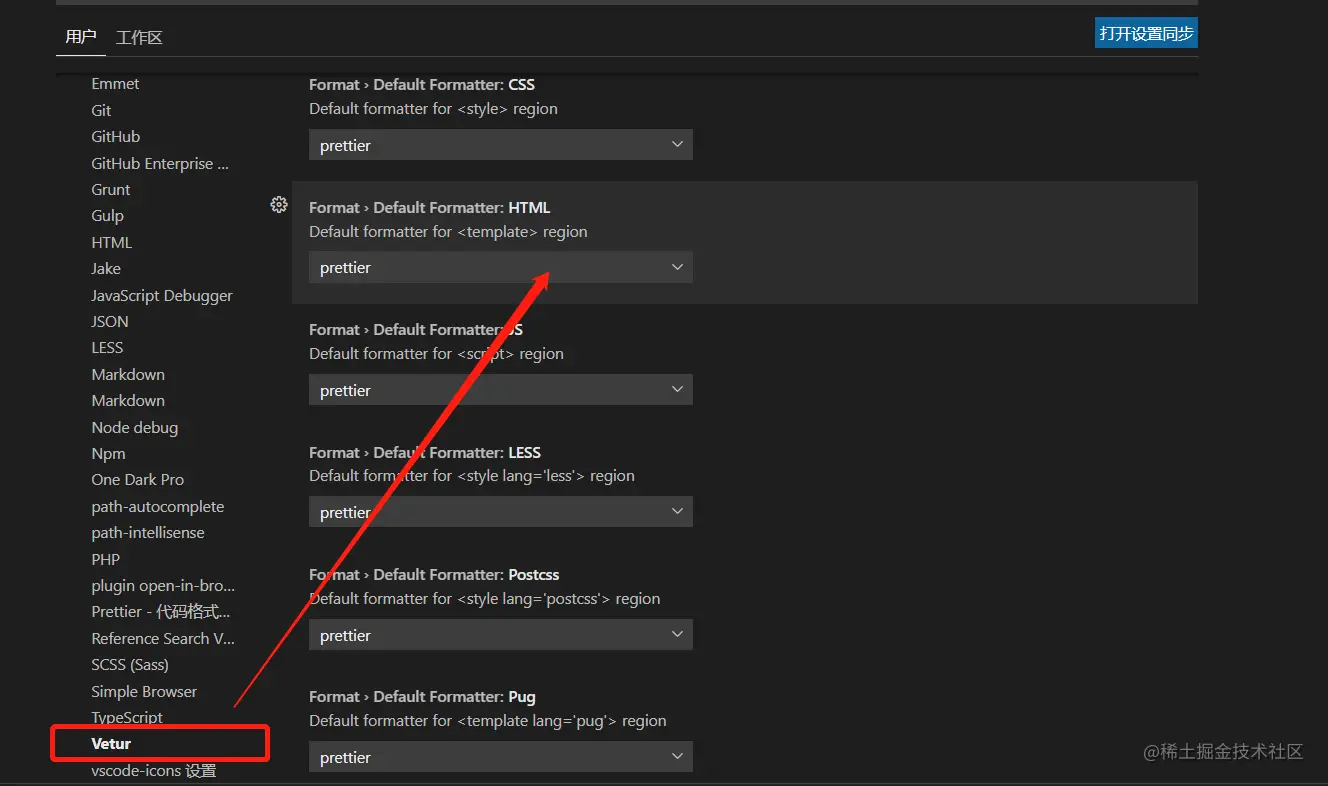Open Simple Browser settings category
1328x786 pixels.
(x=144, y=691)
